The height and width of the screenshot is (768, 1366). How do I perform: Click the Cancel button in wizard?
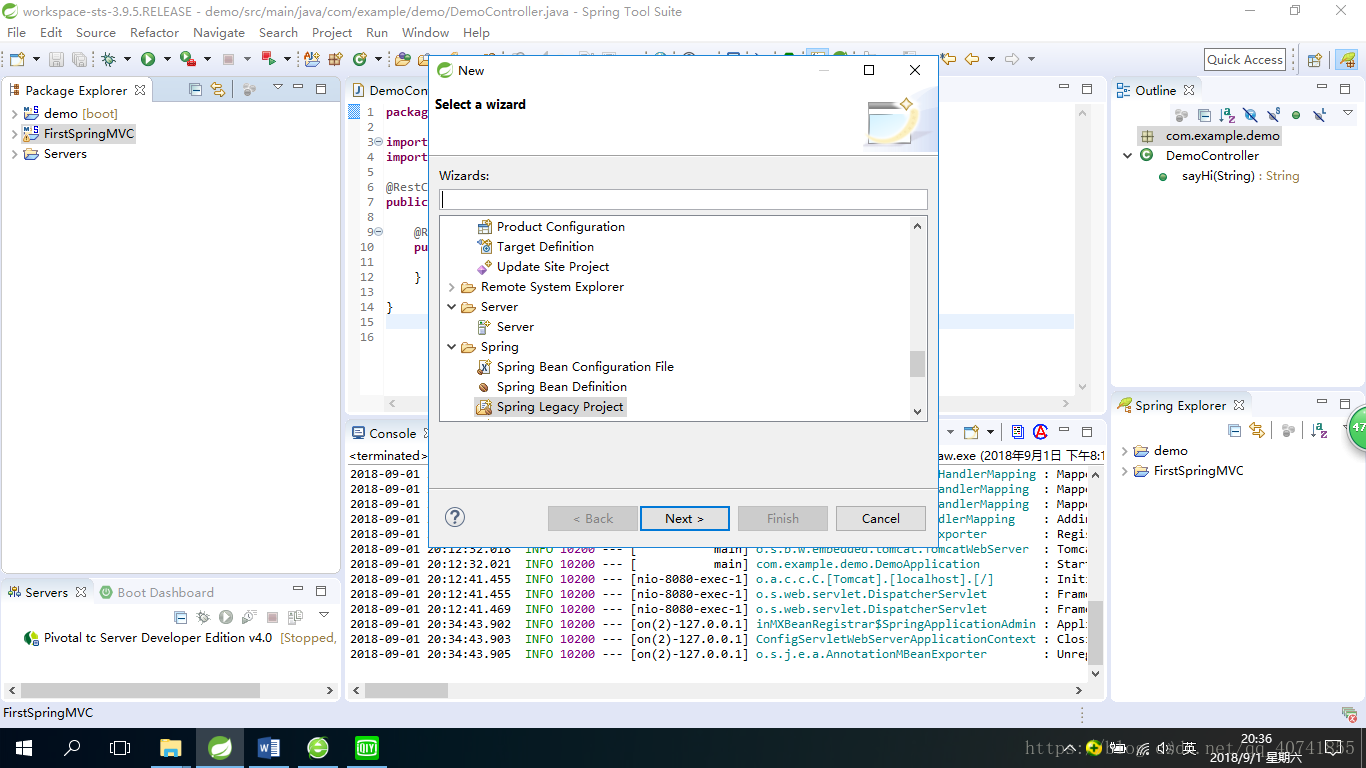point(880,518)
